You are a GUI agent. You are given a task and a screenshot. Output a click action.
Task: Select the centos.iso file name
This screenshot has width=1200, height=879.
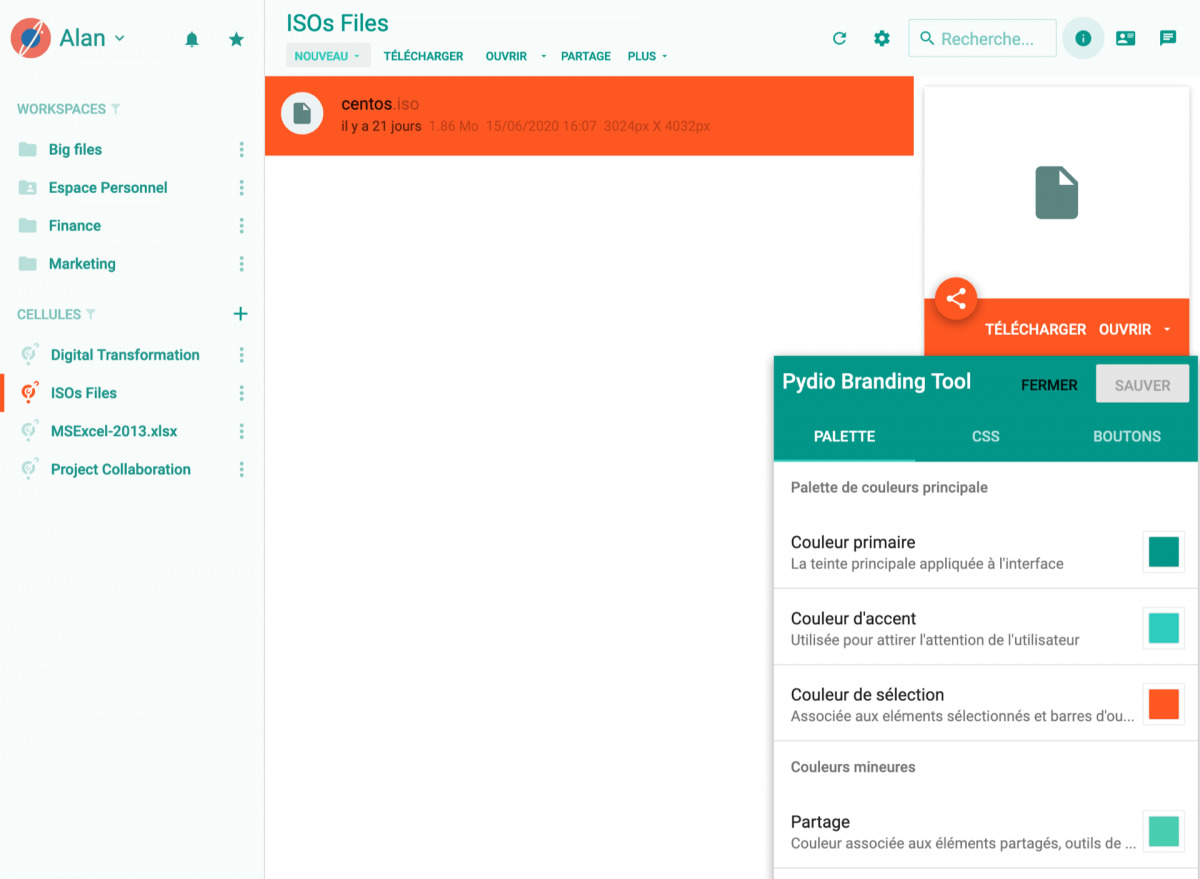click(380, 104)
